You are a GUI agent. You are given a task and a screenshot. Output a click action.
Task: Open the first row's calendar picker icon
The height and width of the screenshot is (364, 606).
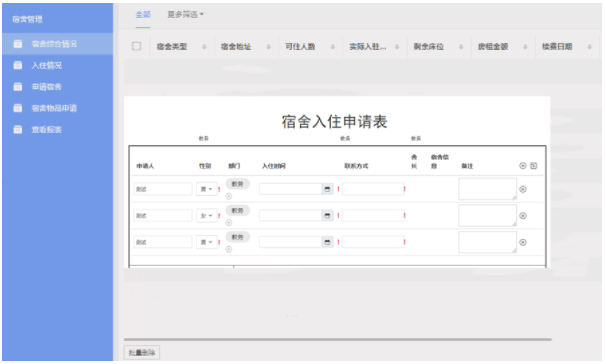click(327, 189)
